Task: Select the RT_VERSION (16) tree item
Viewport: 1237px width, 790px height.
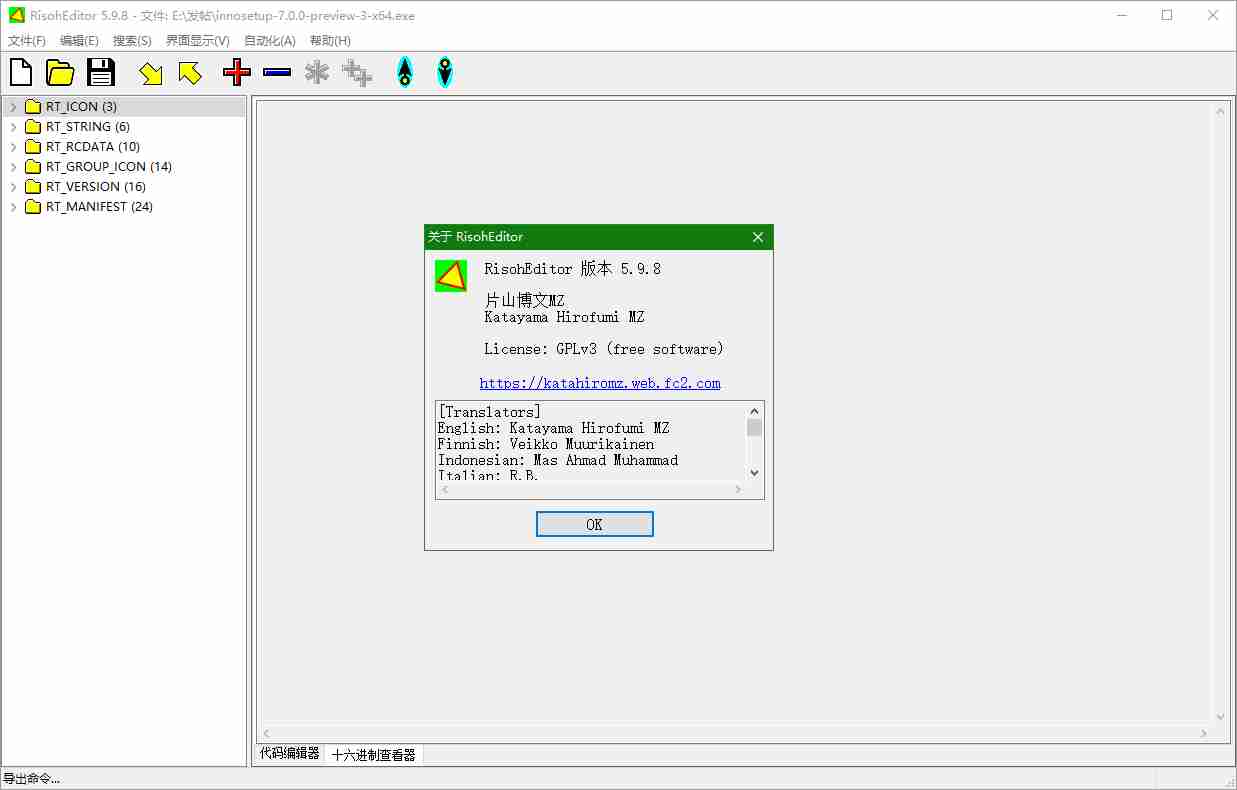Action: click(96, 186)
